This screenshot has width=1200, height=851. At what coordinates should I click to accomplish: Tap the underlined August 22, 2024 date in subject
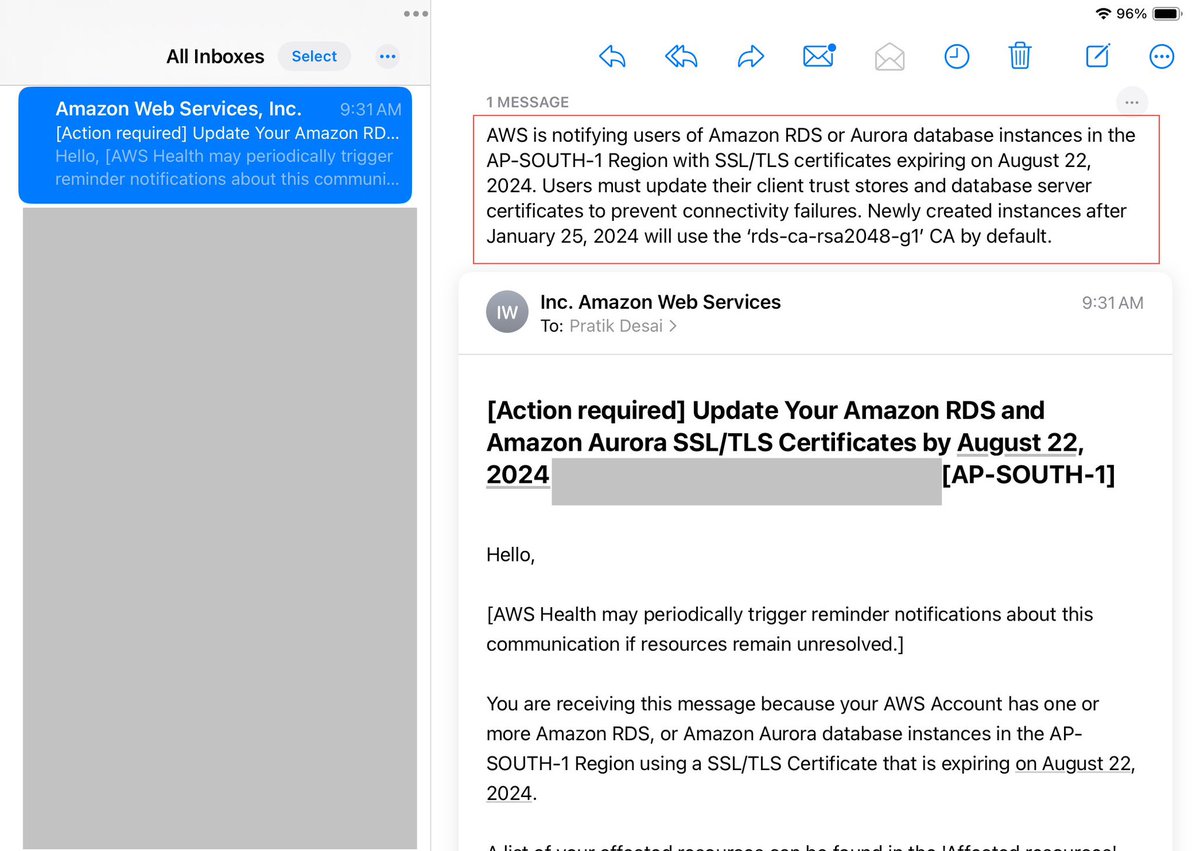1020,442
